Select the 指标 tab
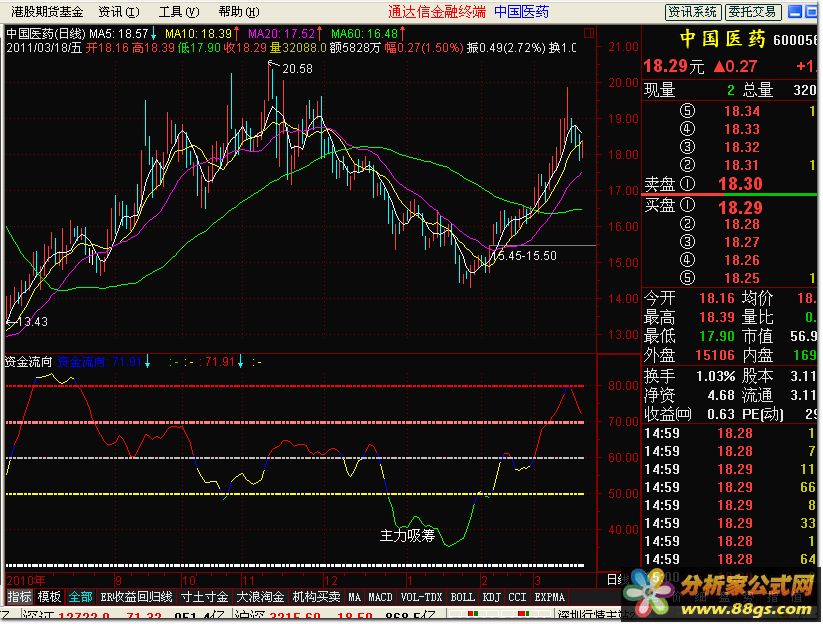Viewport: 823px width, 624px height. 19,597
